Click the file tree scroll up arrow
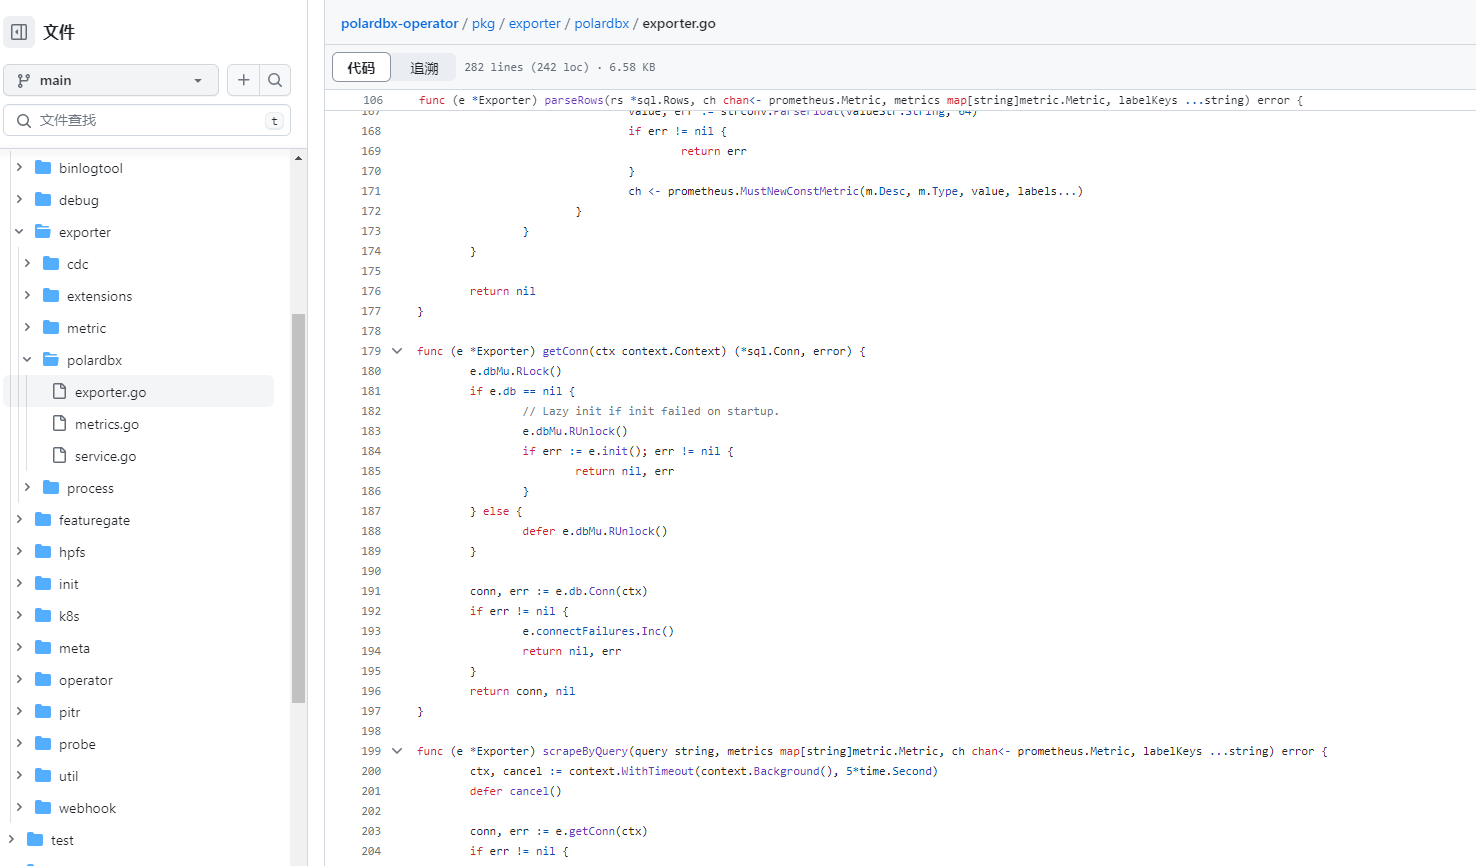Screen dimensions: 1476x866 pos(298,158)
